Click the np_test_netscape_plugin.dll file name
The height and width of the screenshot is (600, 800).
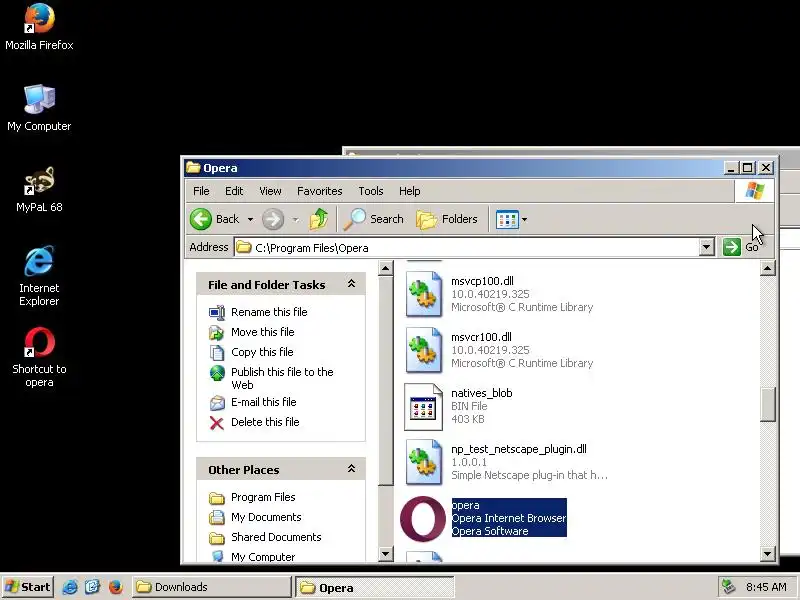click(519, 449)
